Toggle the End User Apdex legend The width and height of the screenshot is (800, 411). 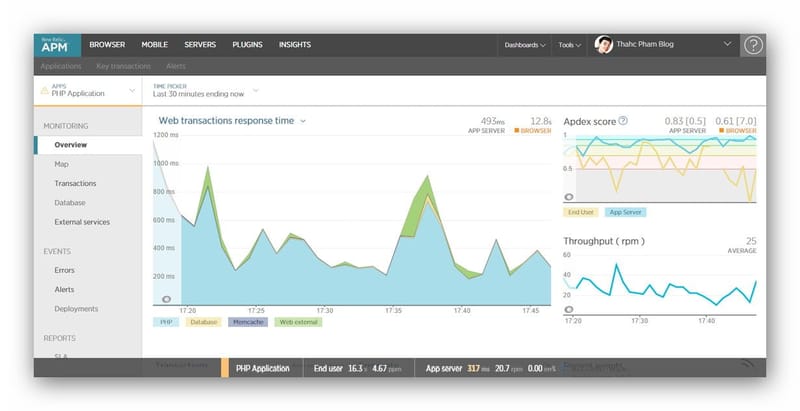pyautogui.click(x=581, y=212)
